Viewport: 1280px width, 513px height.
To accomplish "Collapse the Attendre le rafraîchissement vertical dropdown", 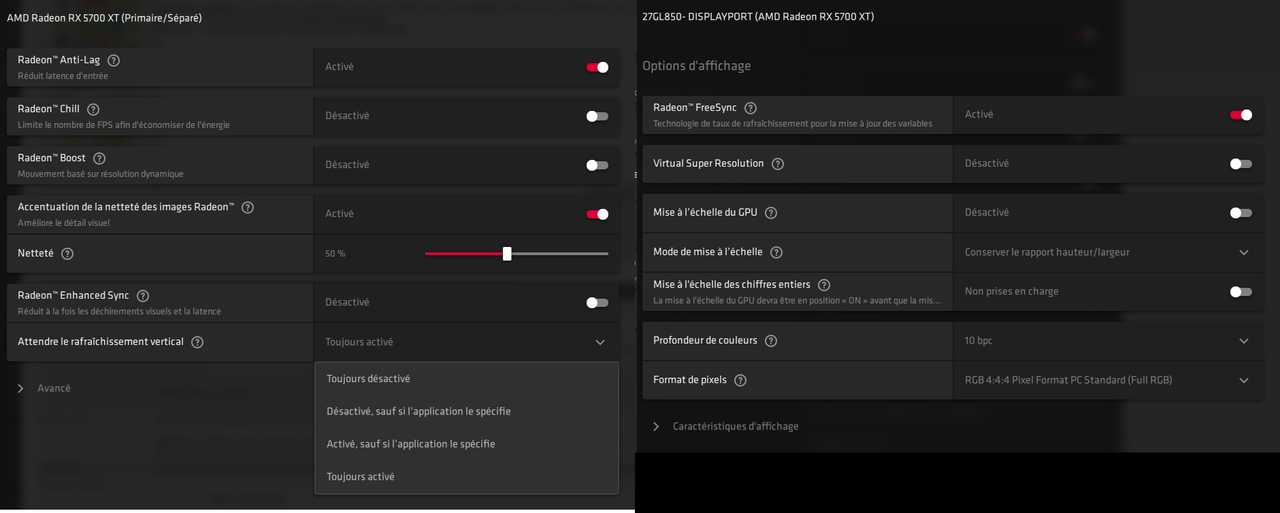I will coord(466,342).
